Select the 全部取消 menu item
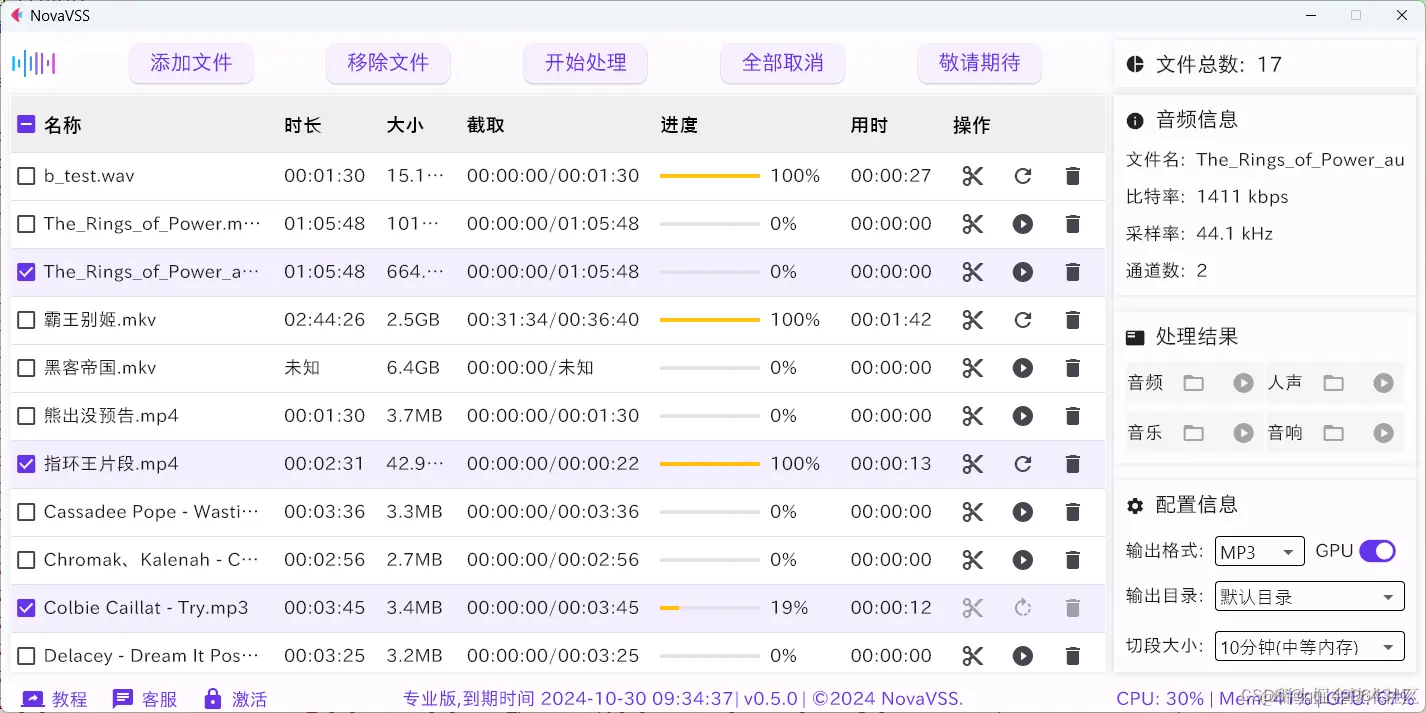Image resolution: width=1426 pixels, height=713 pixels. 782,62
